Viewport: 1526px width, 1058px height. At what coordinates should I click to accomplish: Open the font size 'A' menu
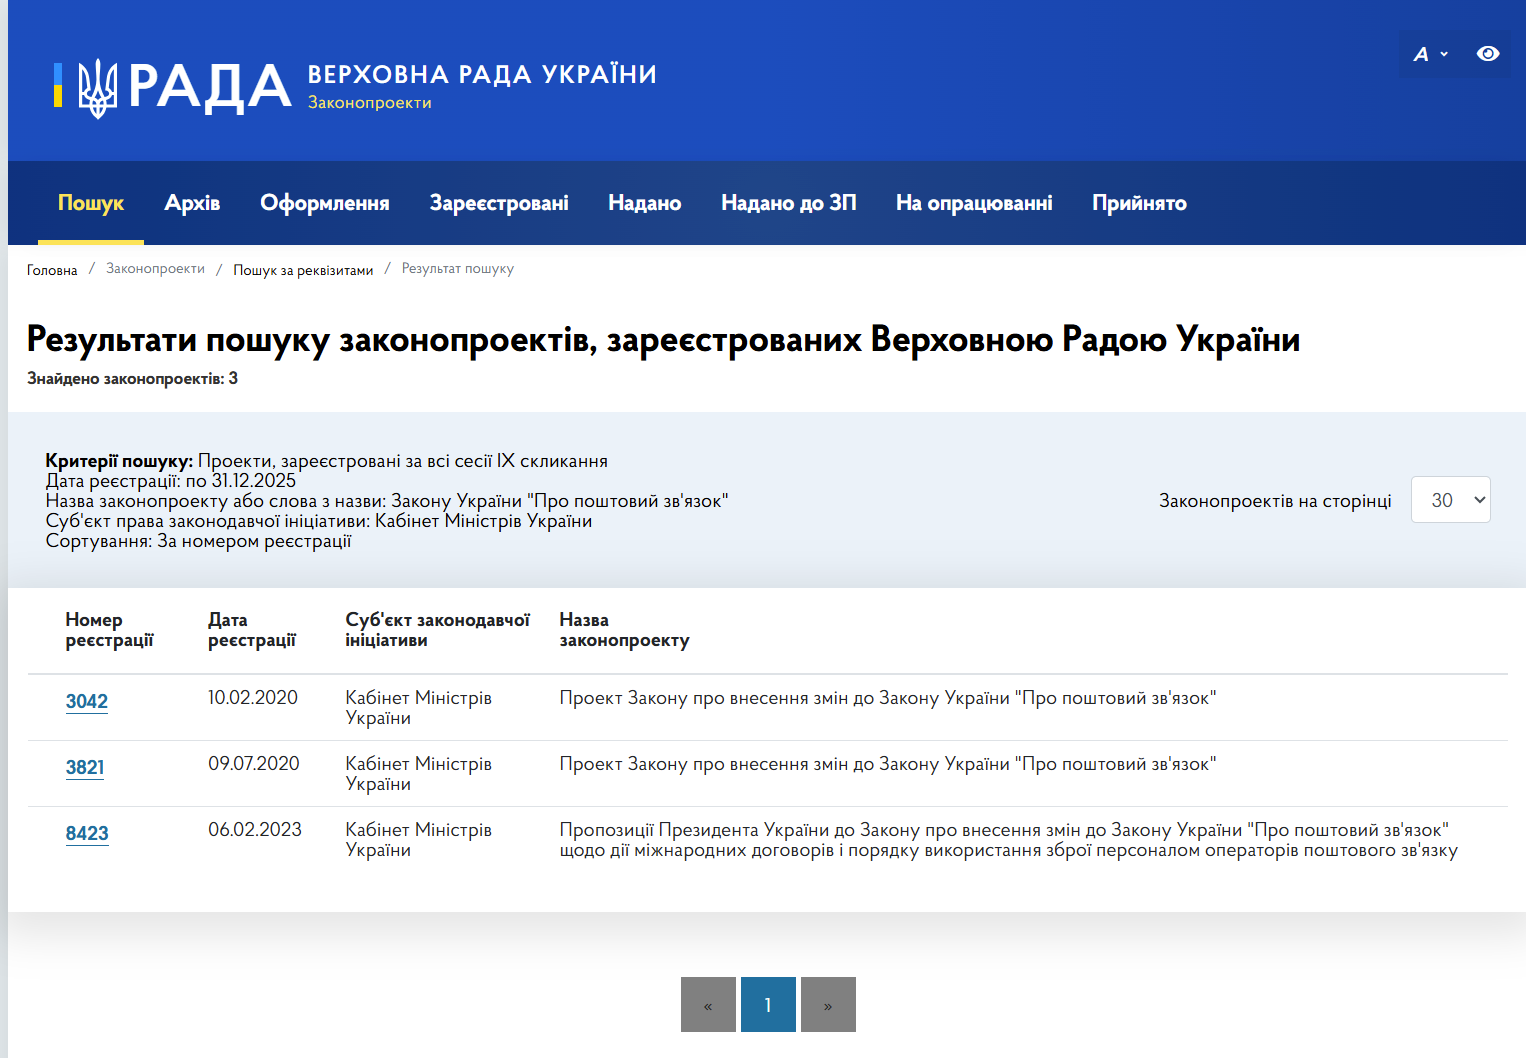[x=1430, y=54]
